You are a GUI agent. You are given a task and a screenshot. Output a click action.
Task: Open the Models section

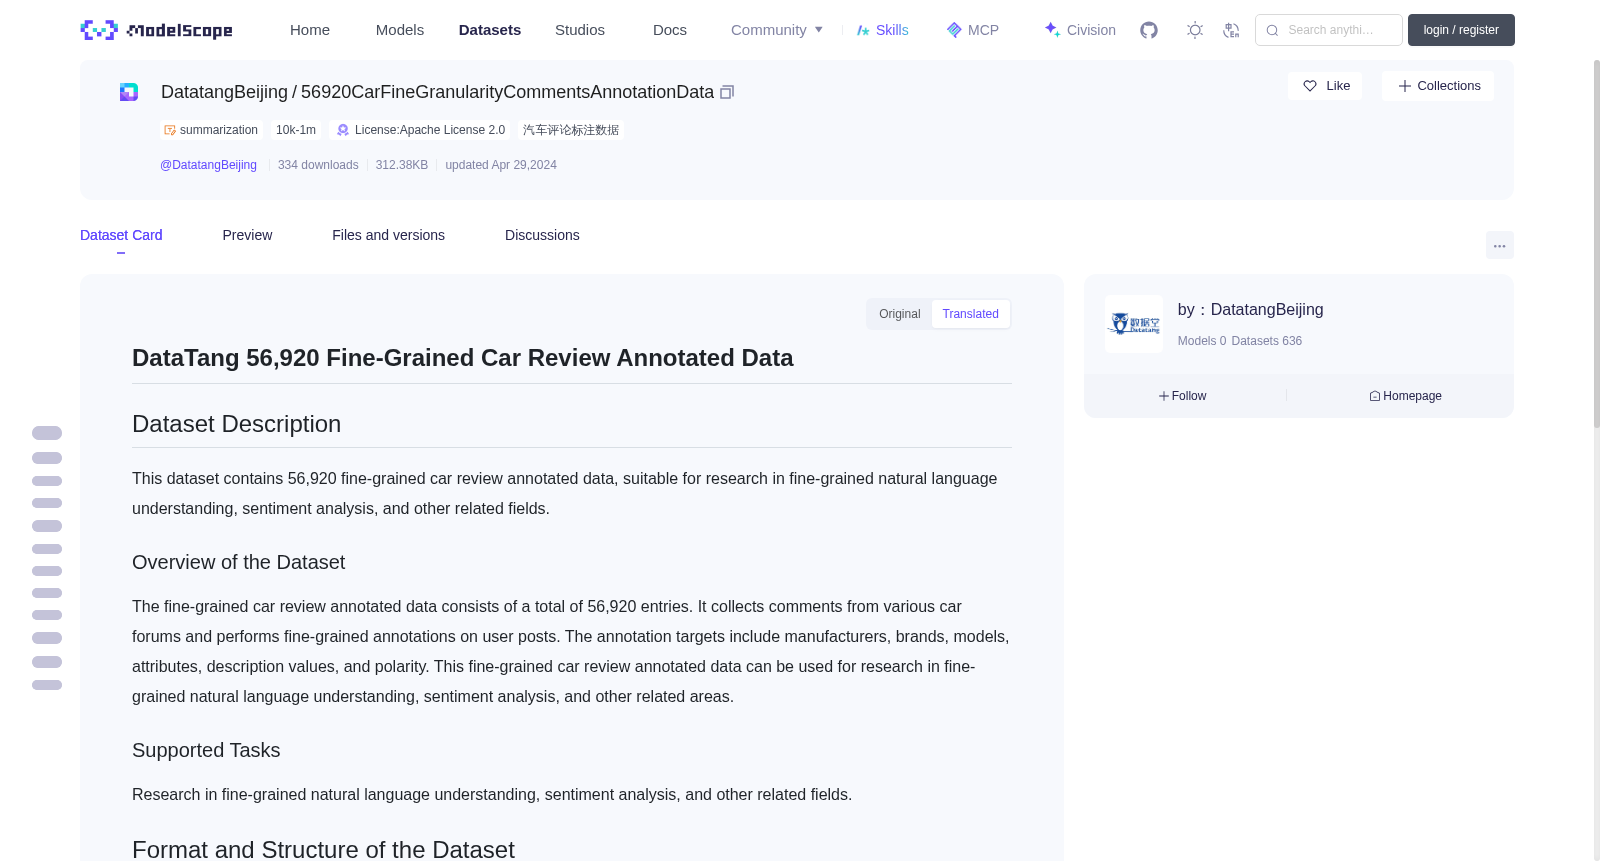400,30
